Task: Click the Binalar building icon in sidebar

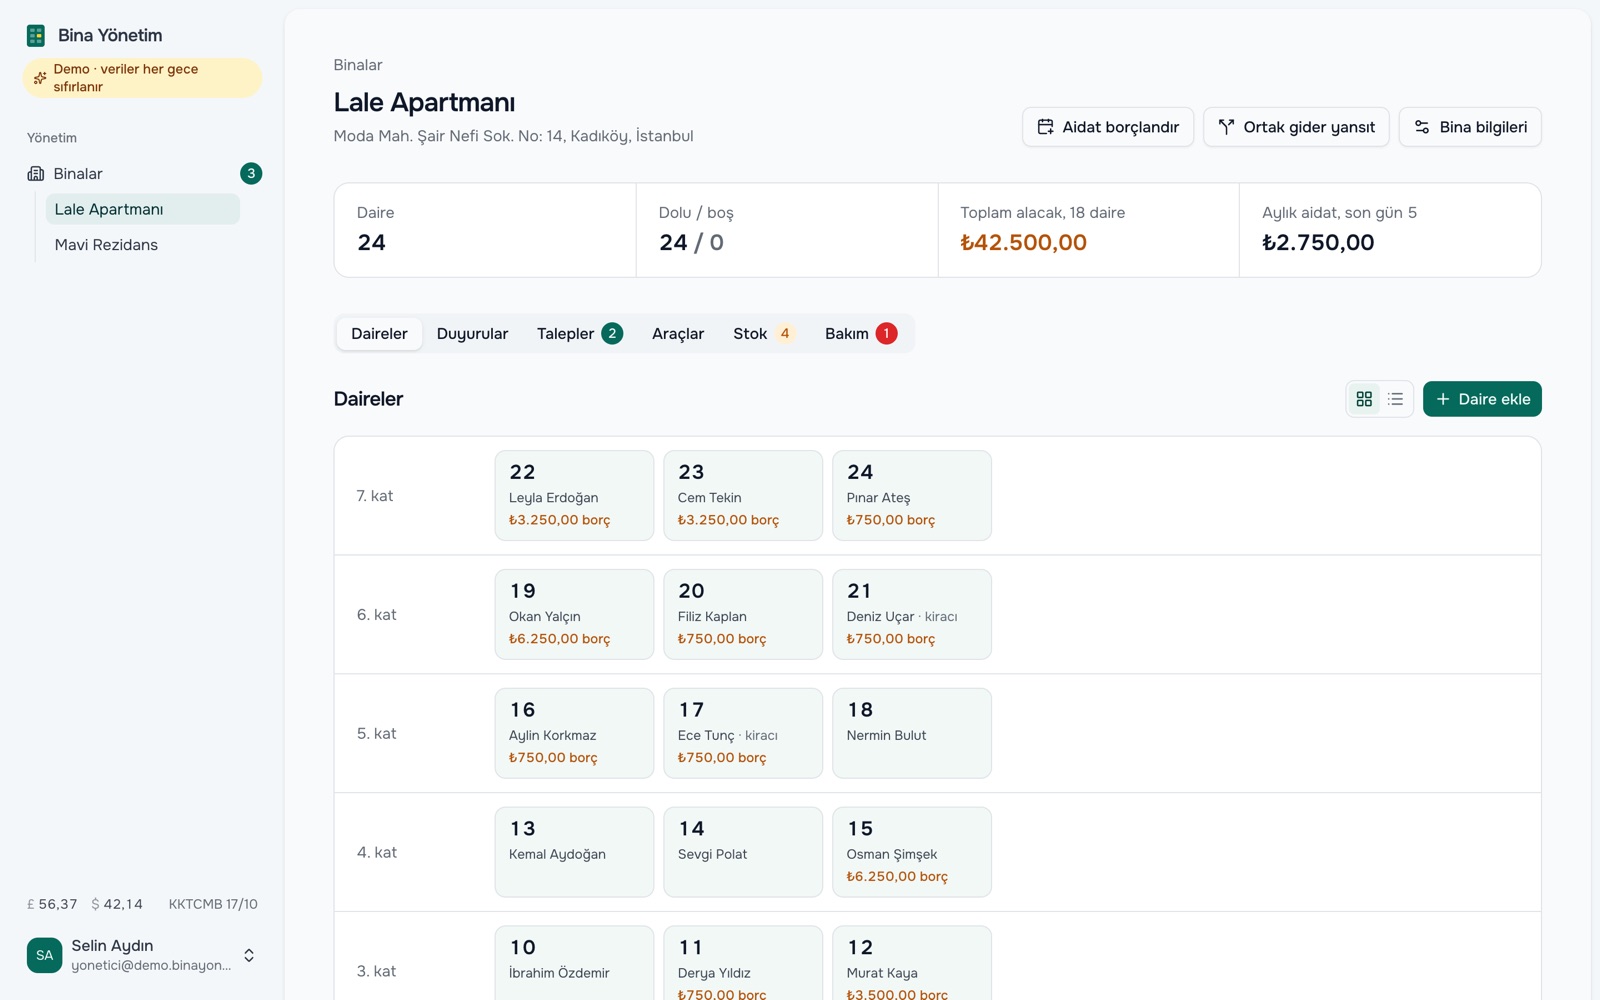Action: 36,174
